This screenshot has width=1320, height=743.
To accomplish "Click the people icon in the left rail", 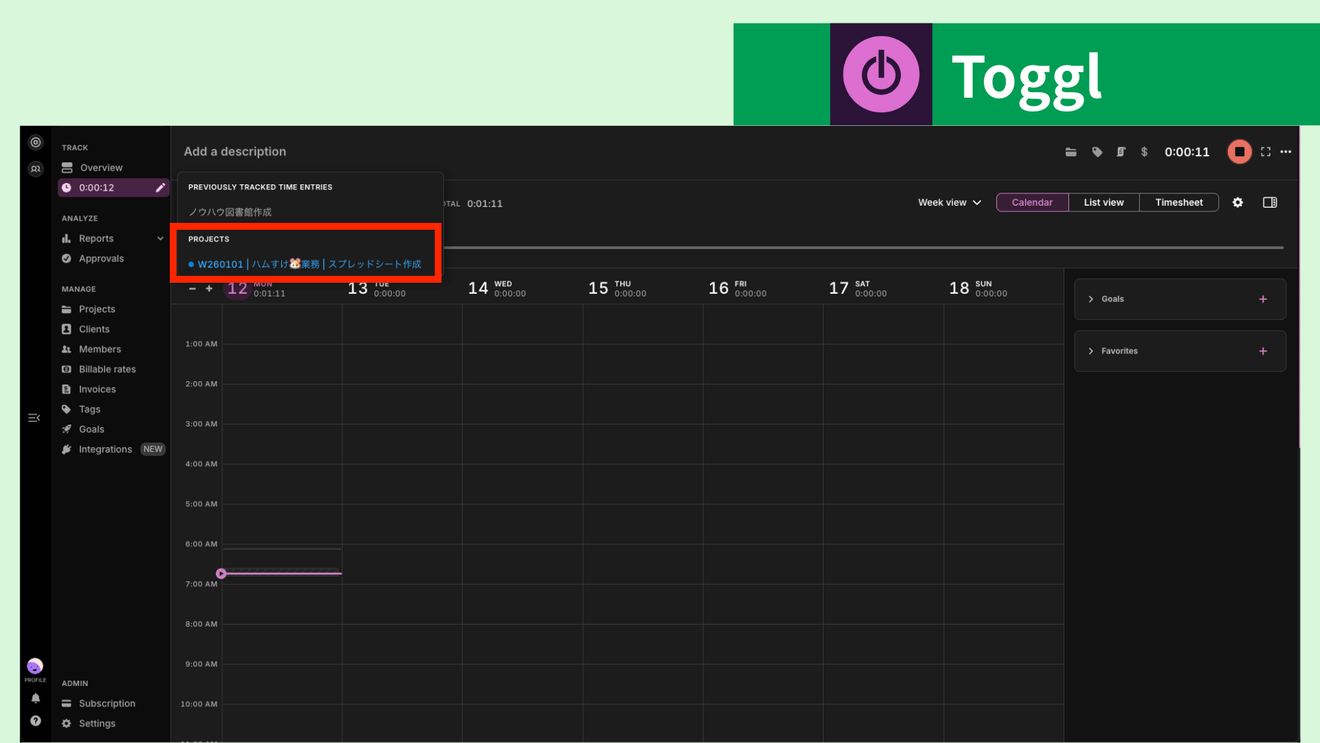I will [x=36, y=169].
